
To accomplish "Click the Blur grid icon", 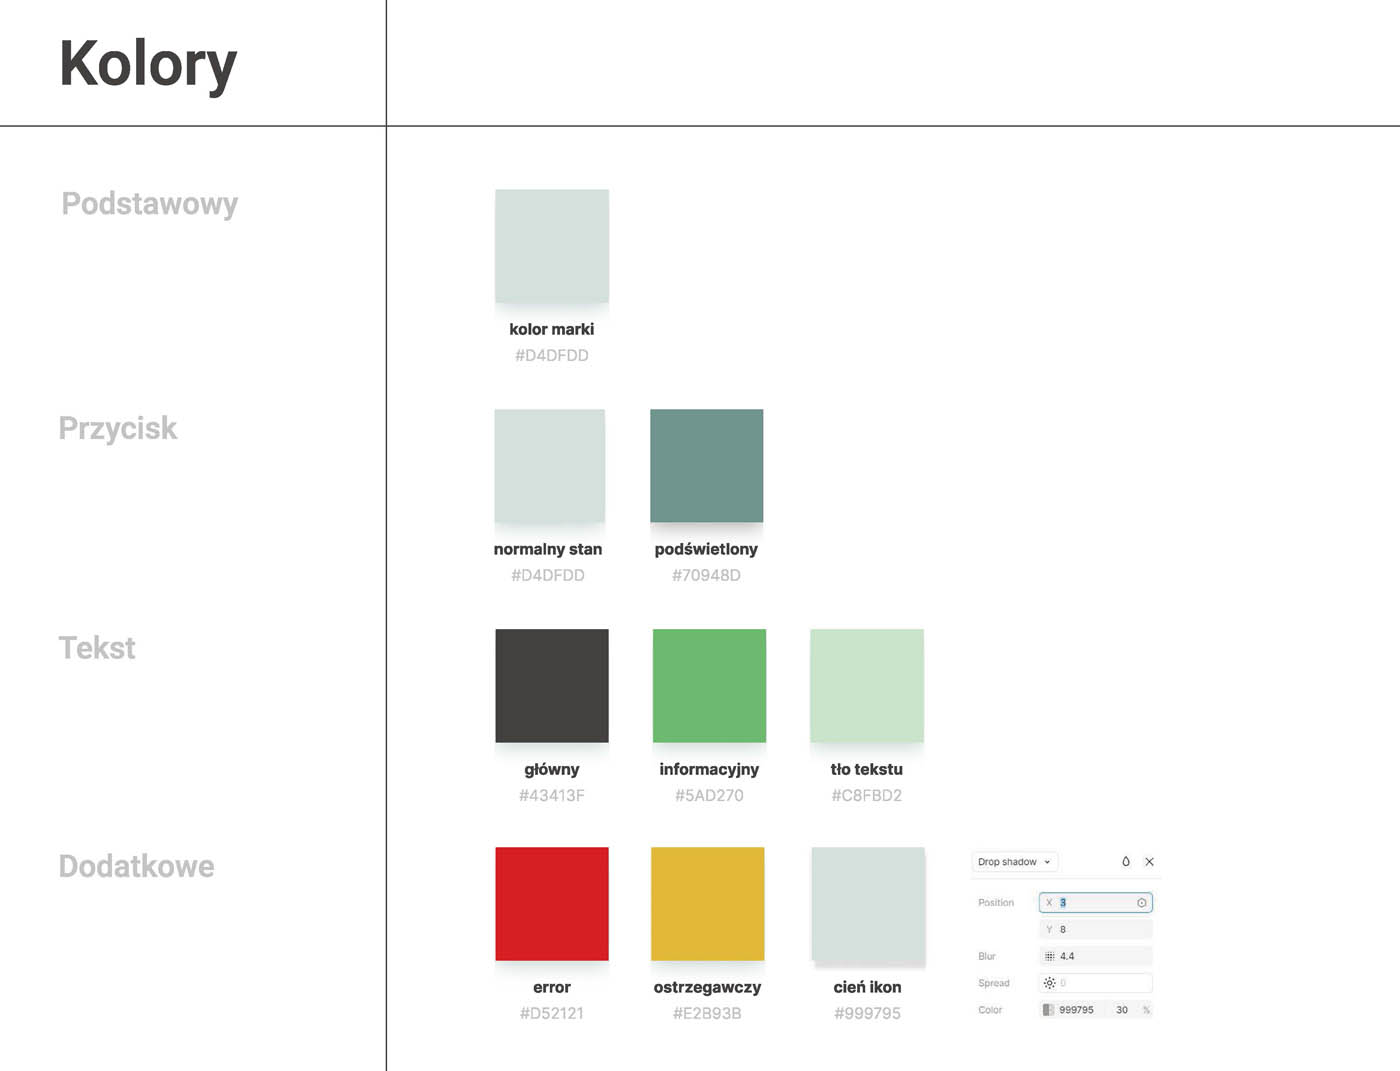I will (1049, 956).
